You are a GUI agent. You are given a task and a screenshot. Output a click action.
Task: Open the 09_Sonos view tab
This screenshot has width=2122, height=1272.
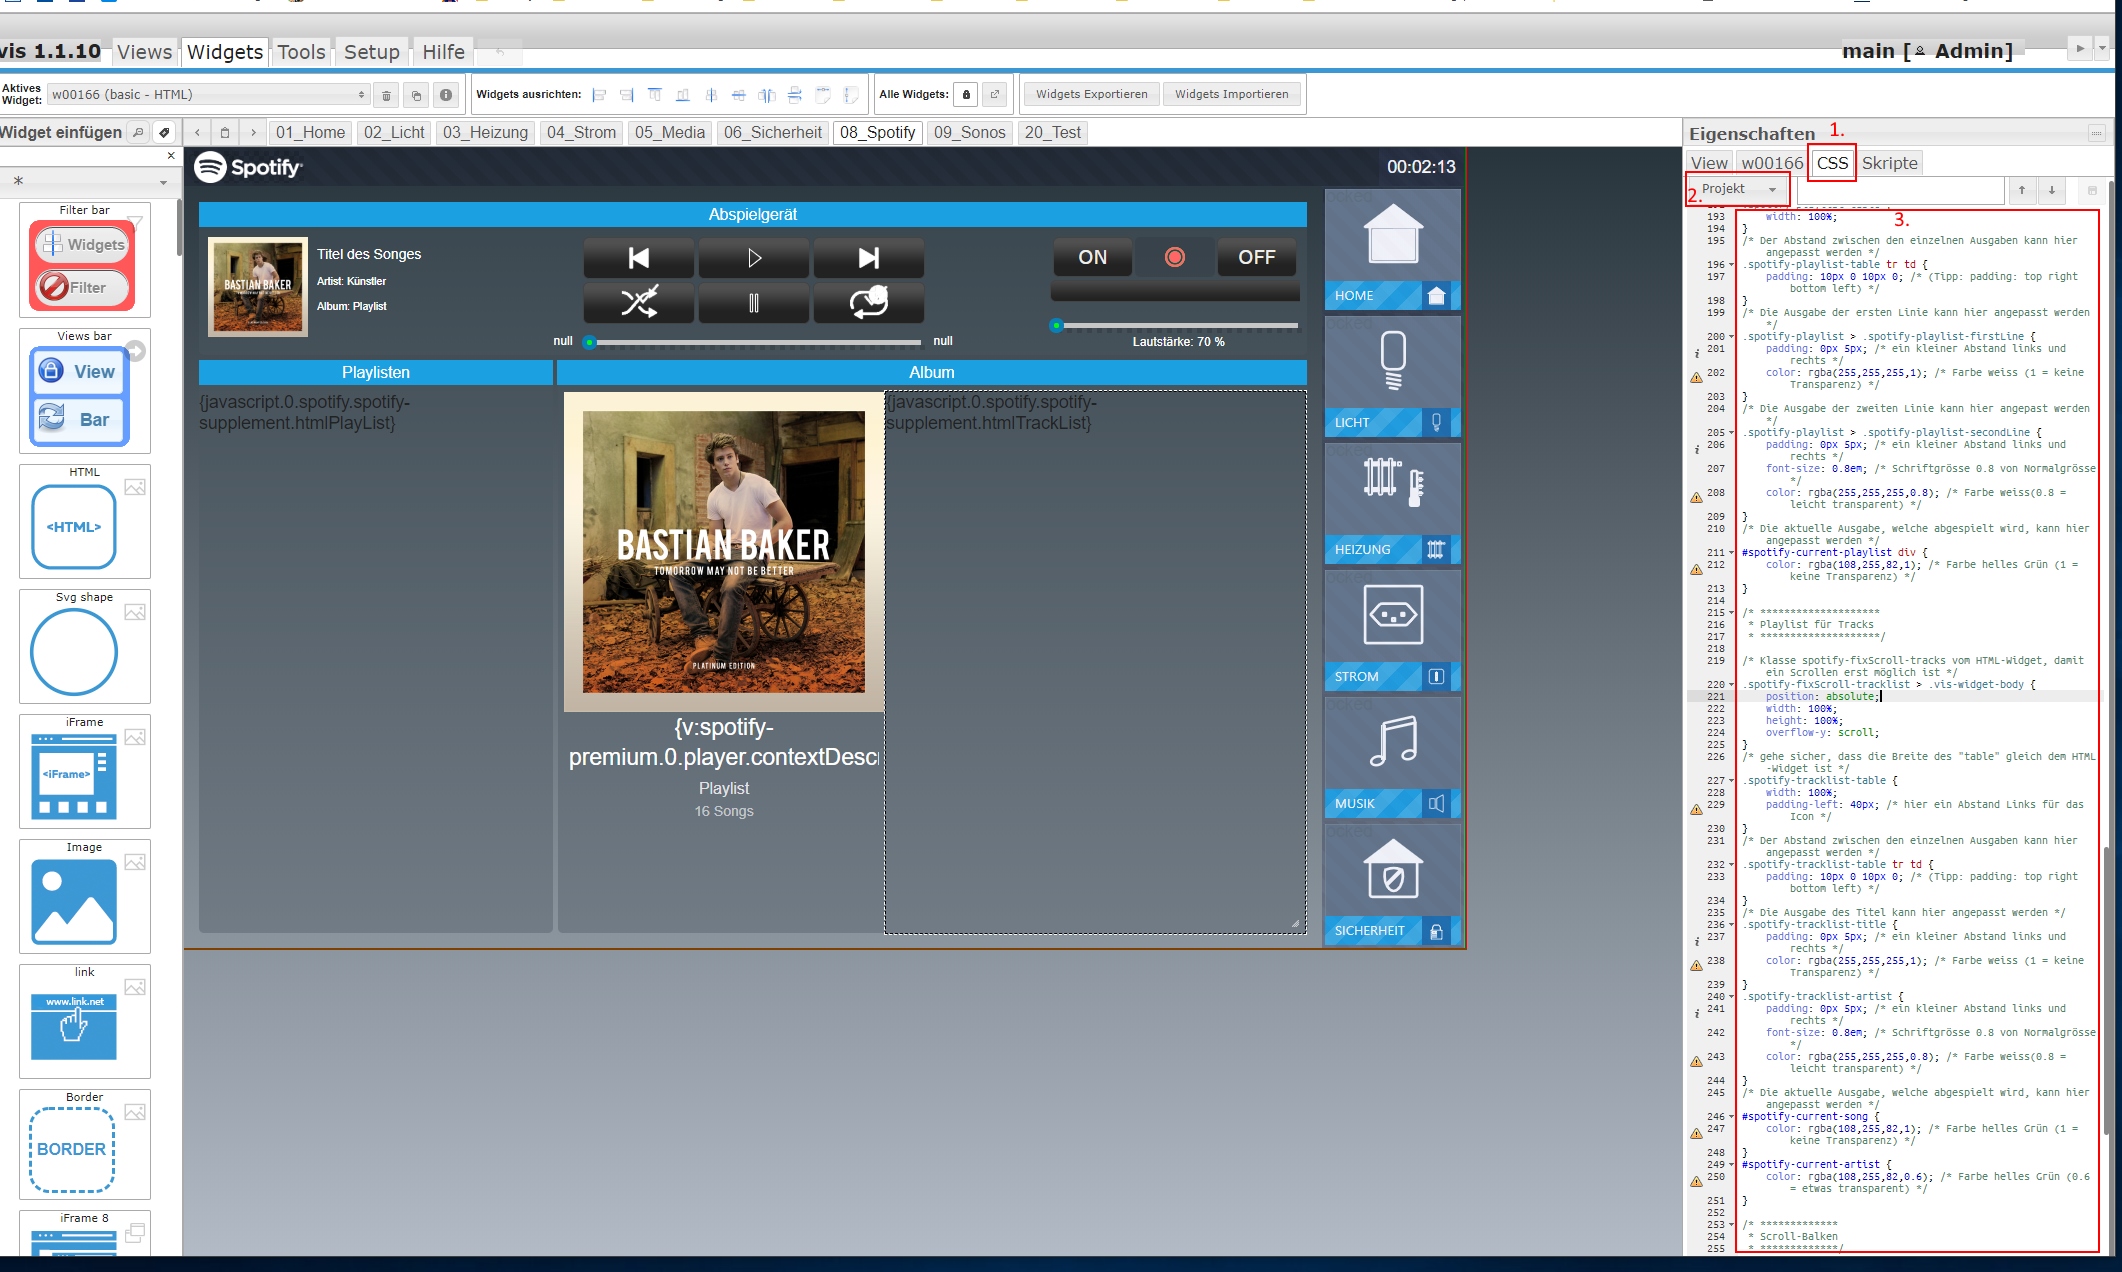(x=969, y=132)
